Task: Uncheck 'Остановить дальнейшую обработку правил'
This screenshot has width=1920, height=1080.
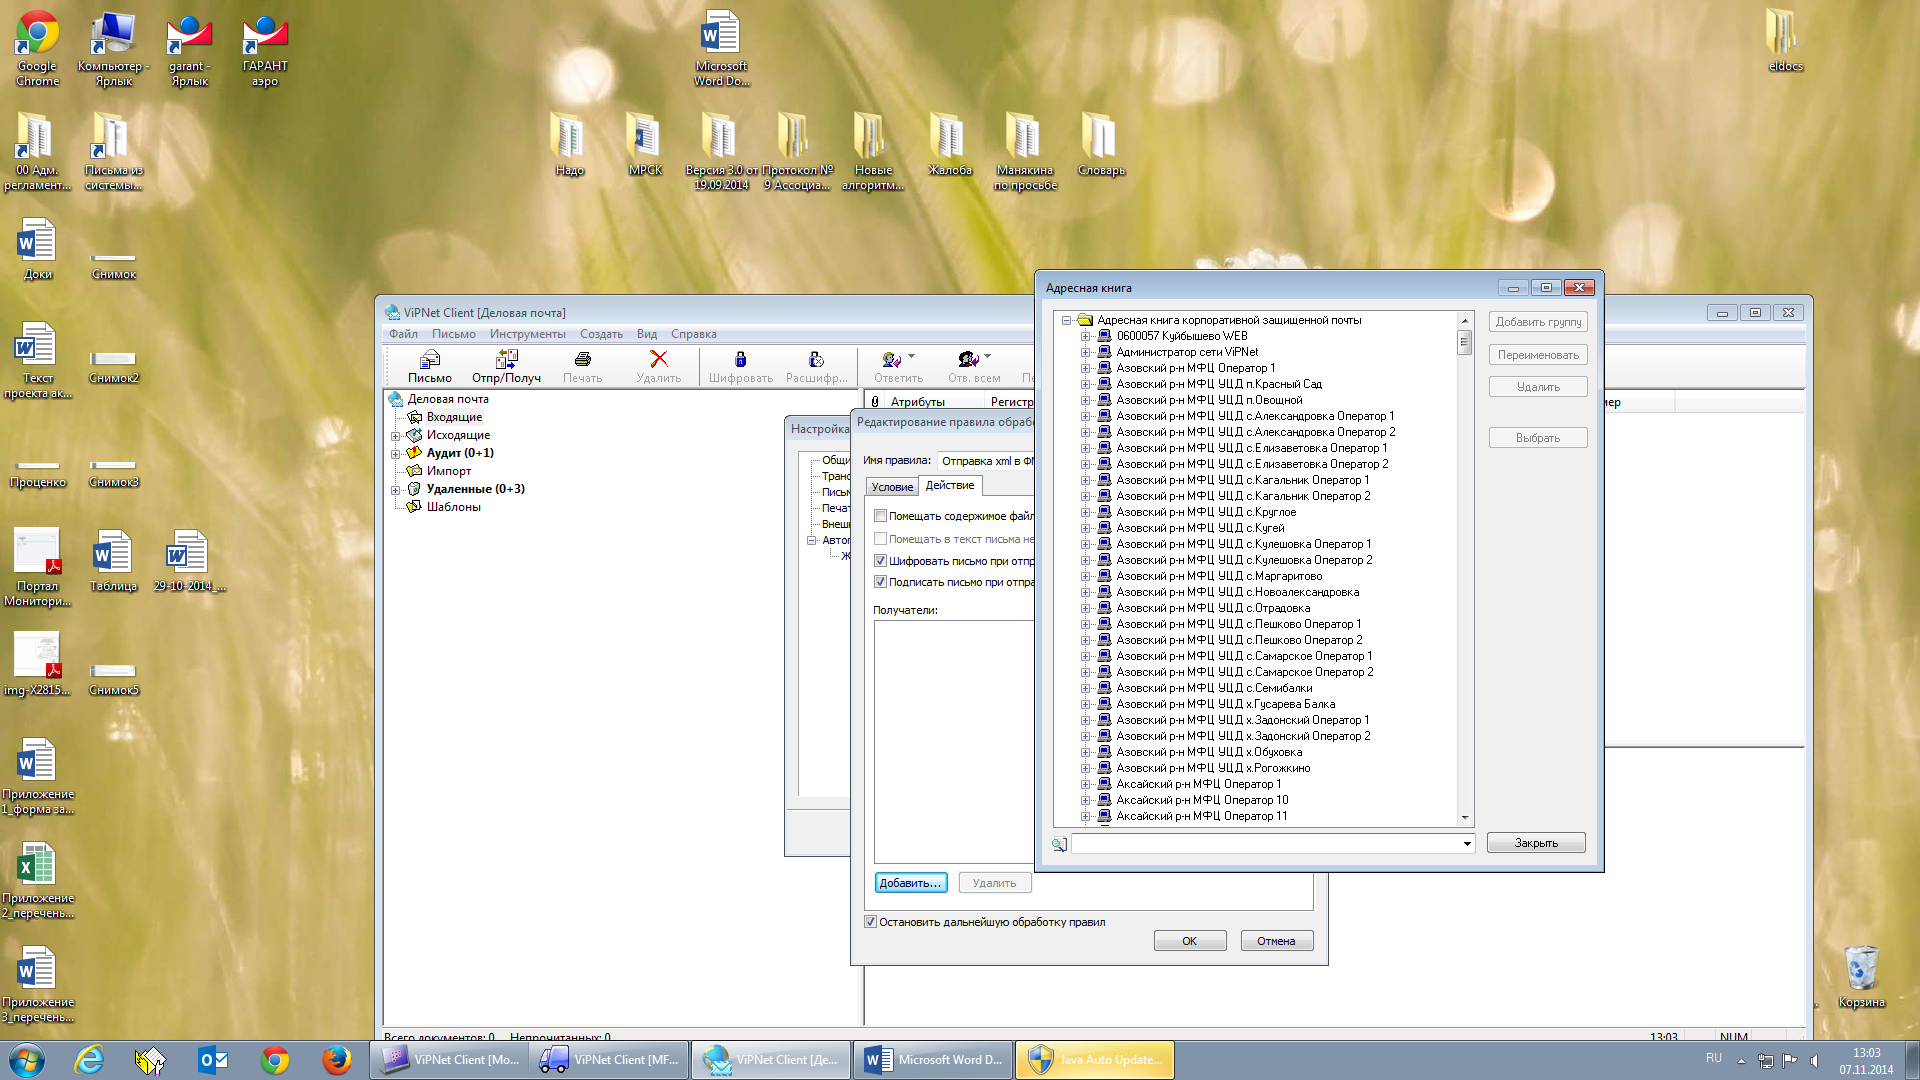Action: click(870, 922)
